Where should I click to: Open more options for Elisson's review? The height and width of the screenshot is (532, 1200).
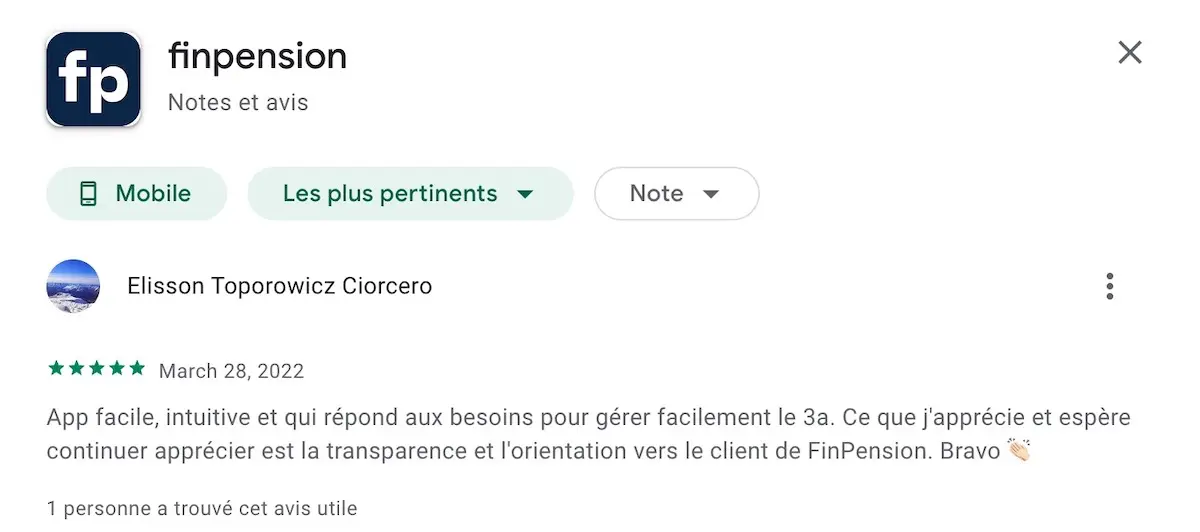(x=1109, y=287)
